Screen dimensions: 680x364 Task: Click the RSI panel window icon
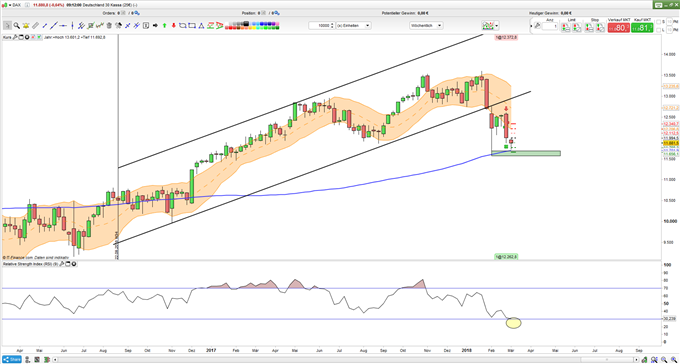[68, 264]
